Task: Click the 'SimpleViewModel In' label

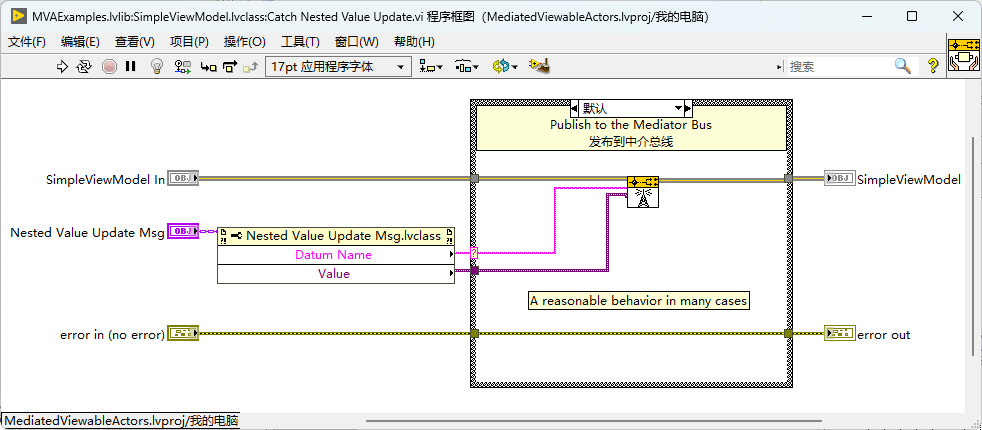Action: 105,180
